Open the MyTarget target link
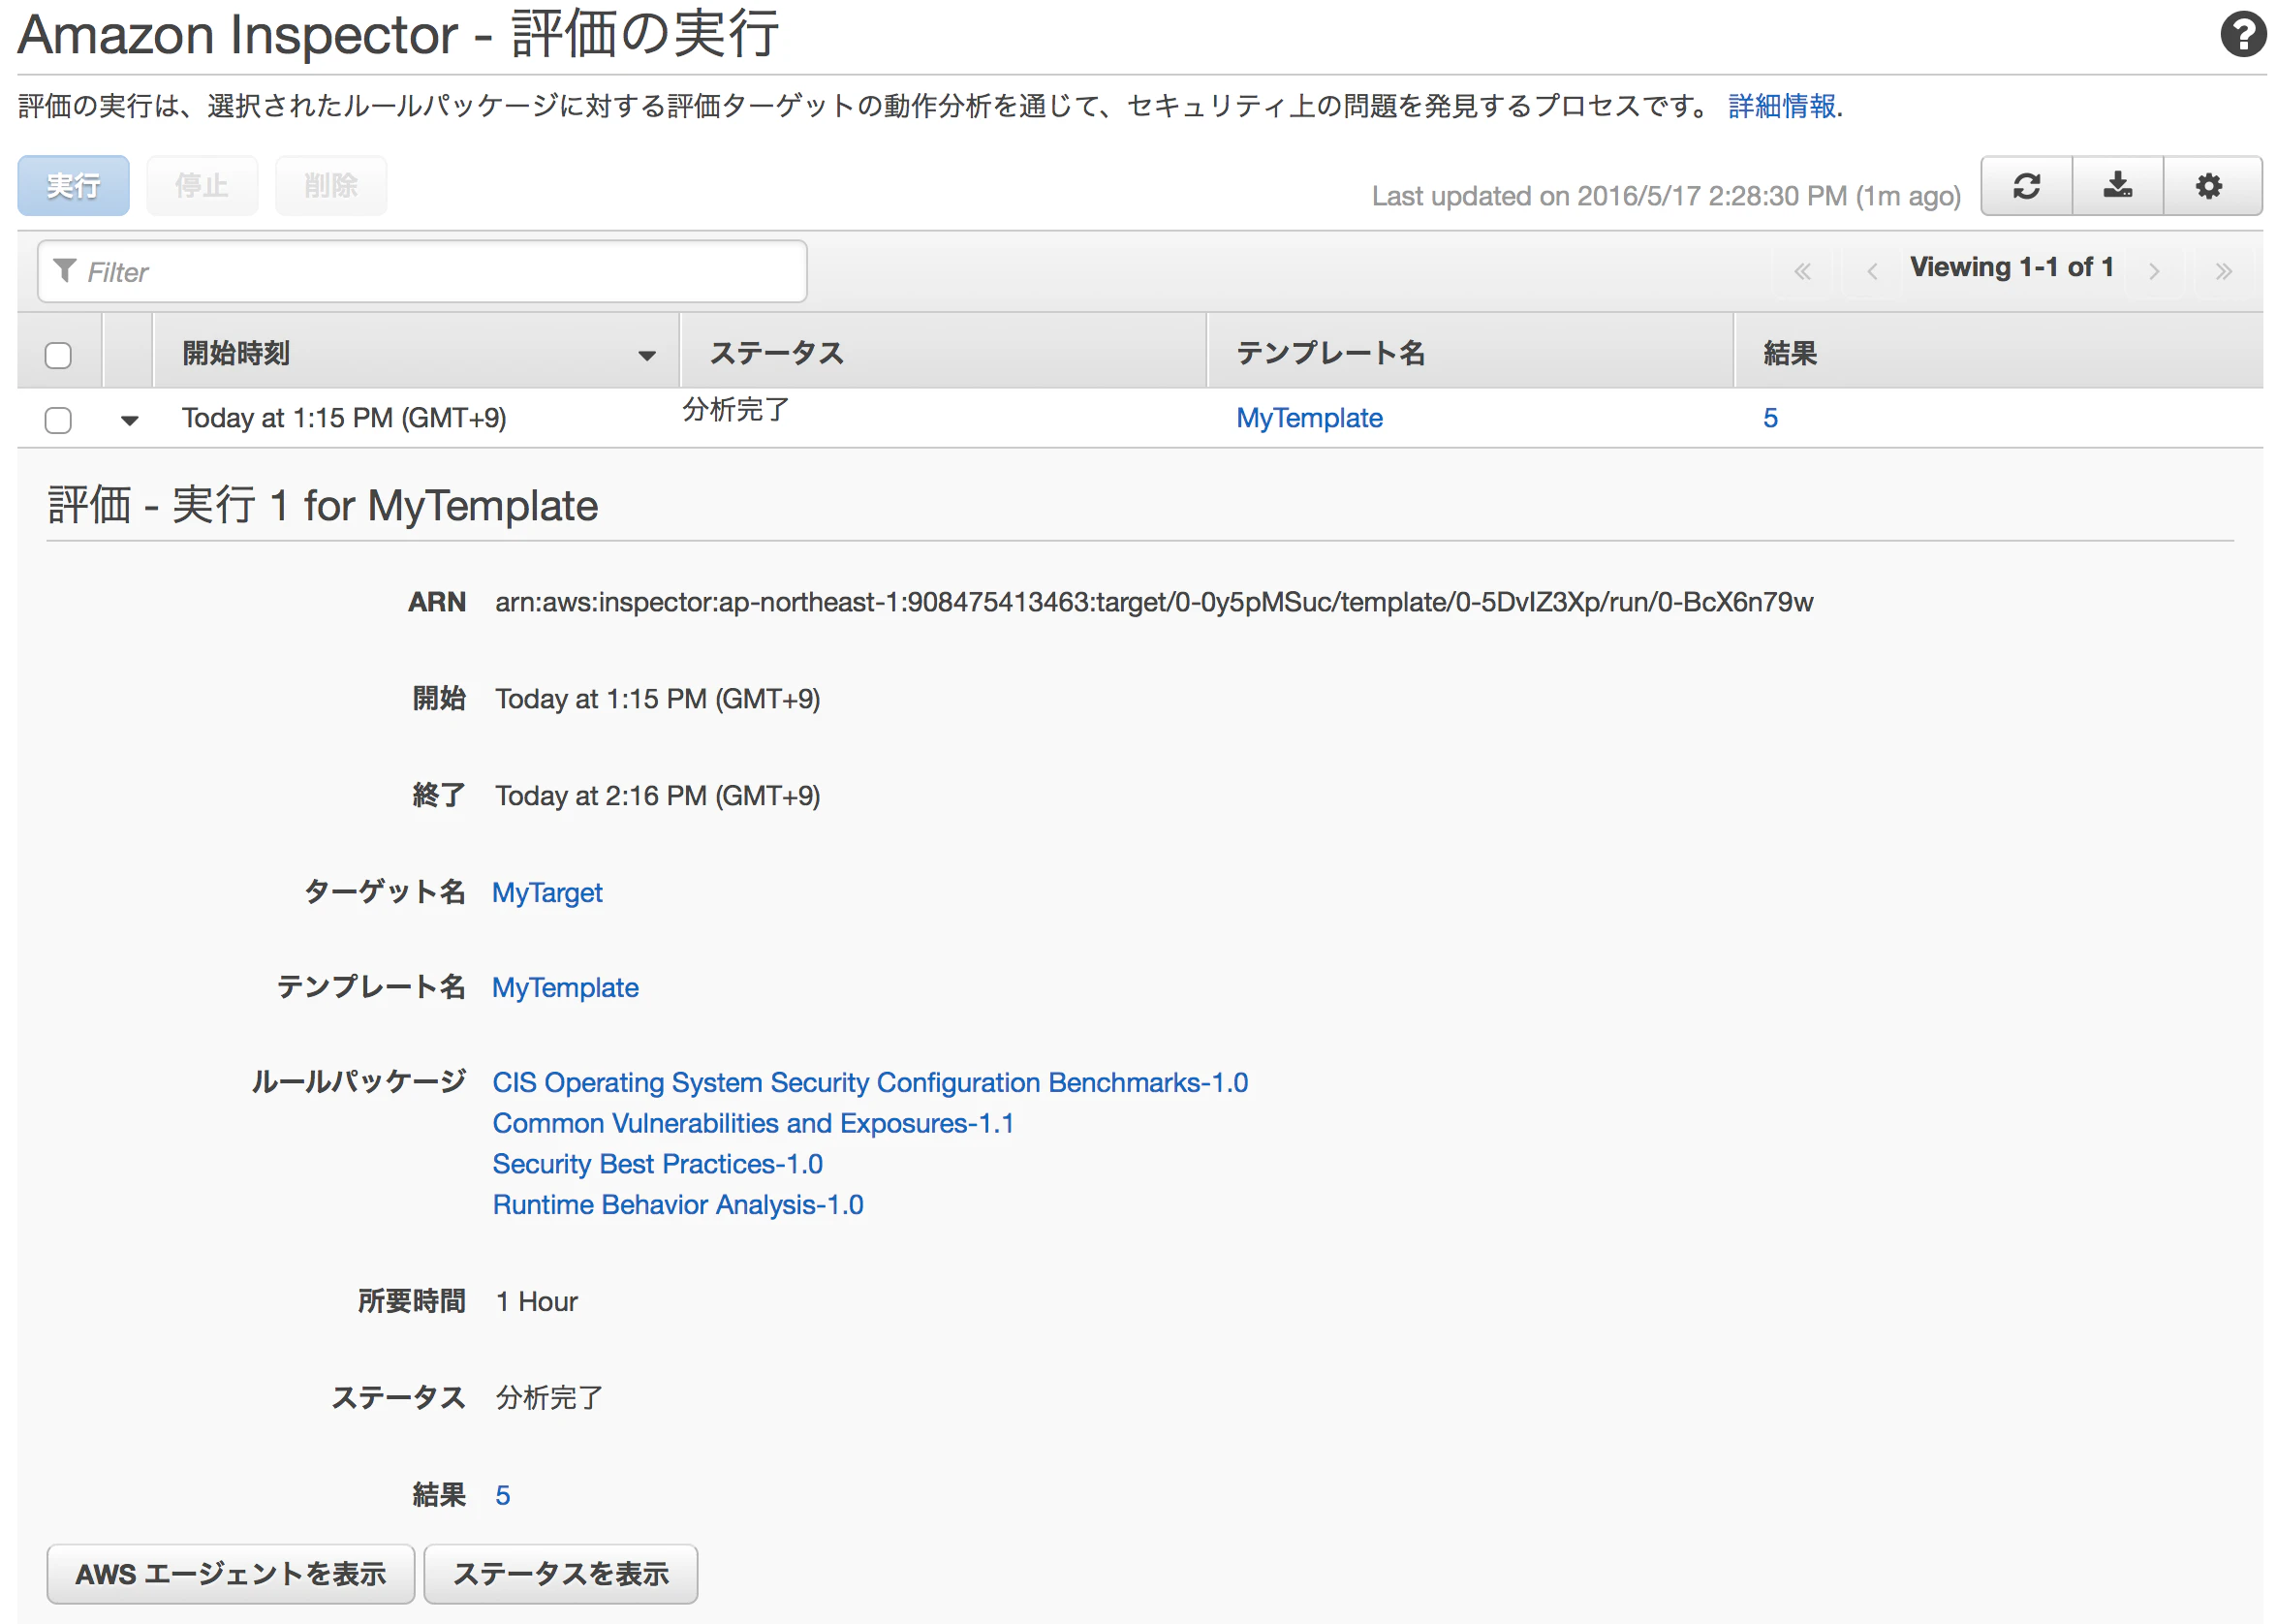2277x1624 pixels. tap(547, 892)
